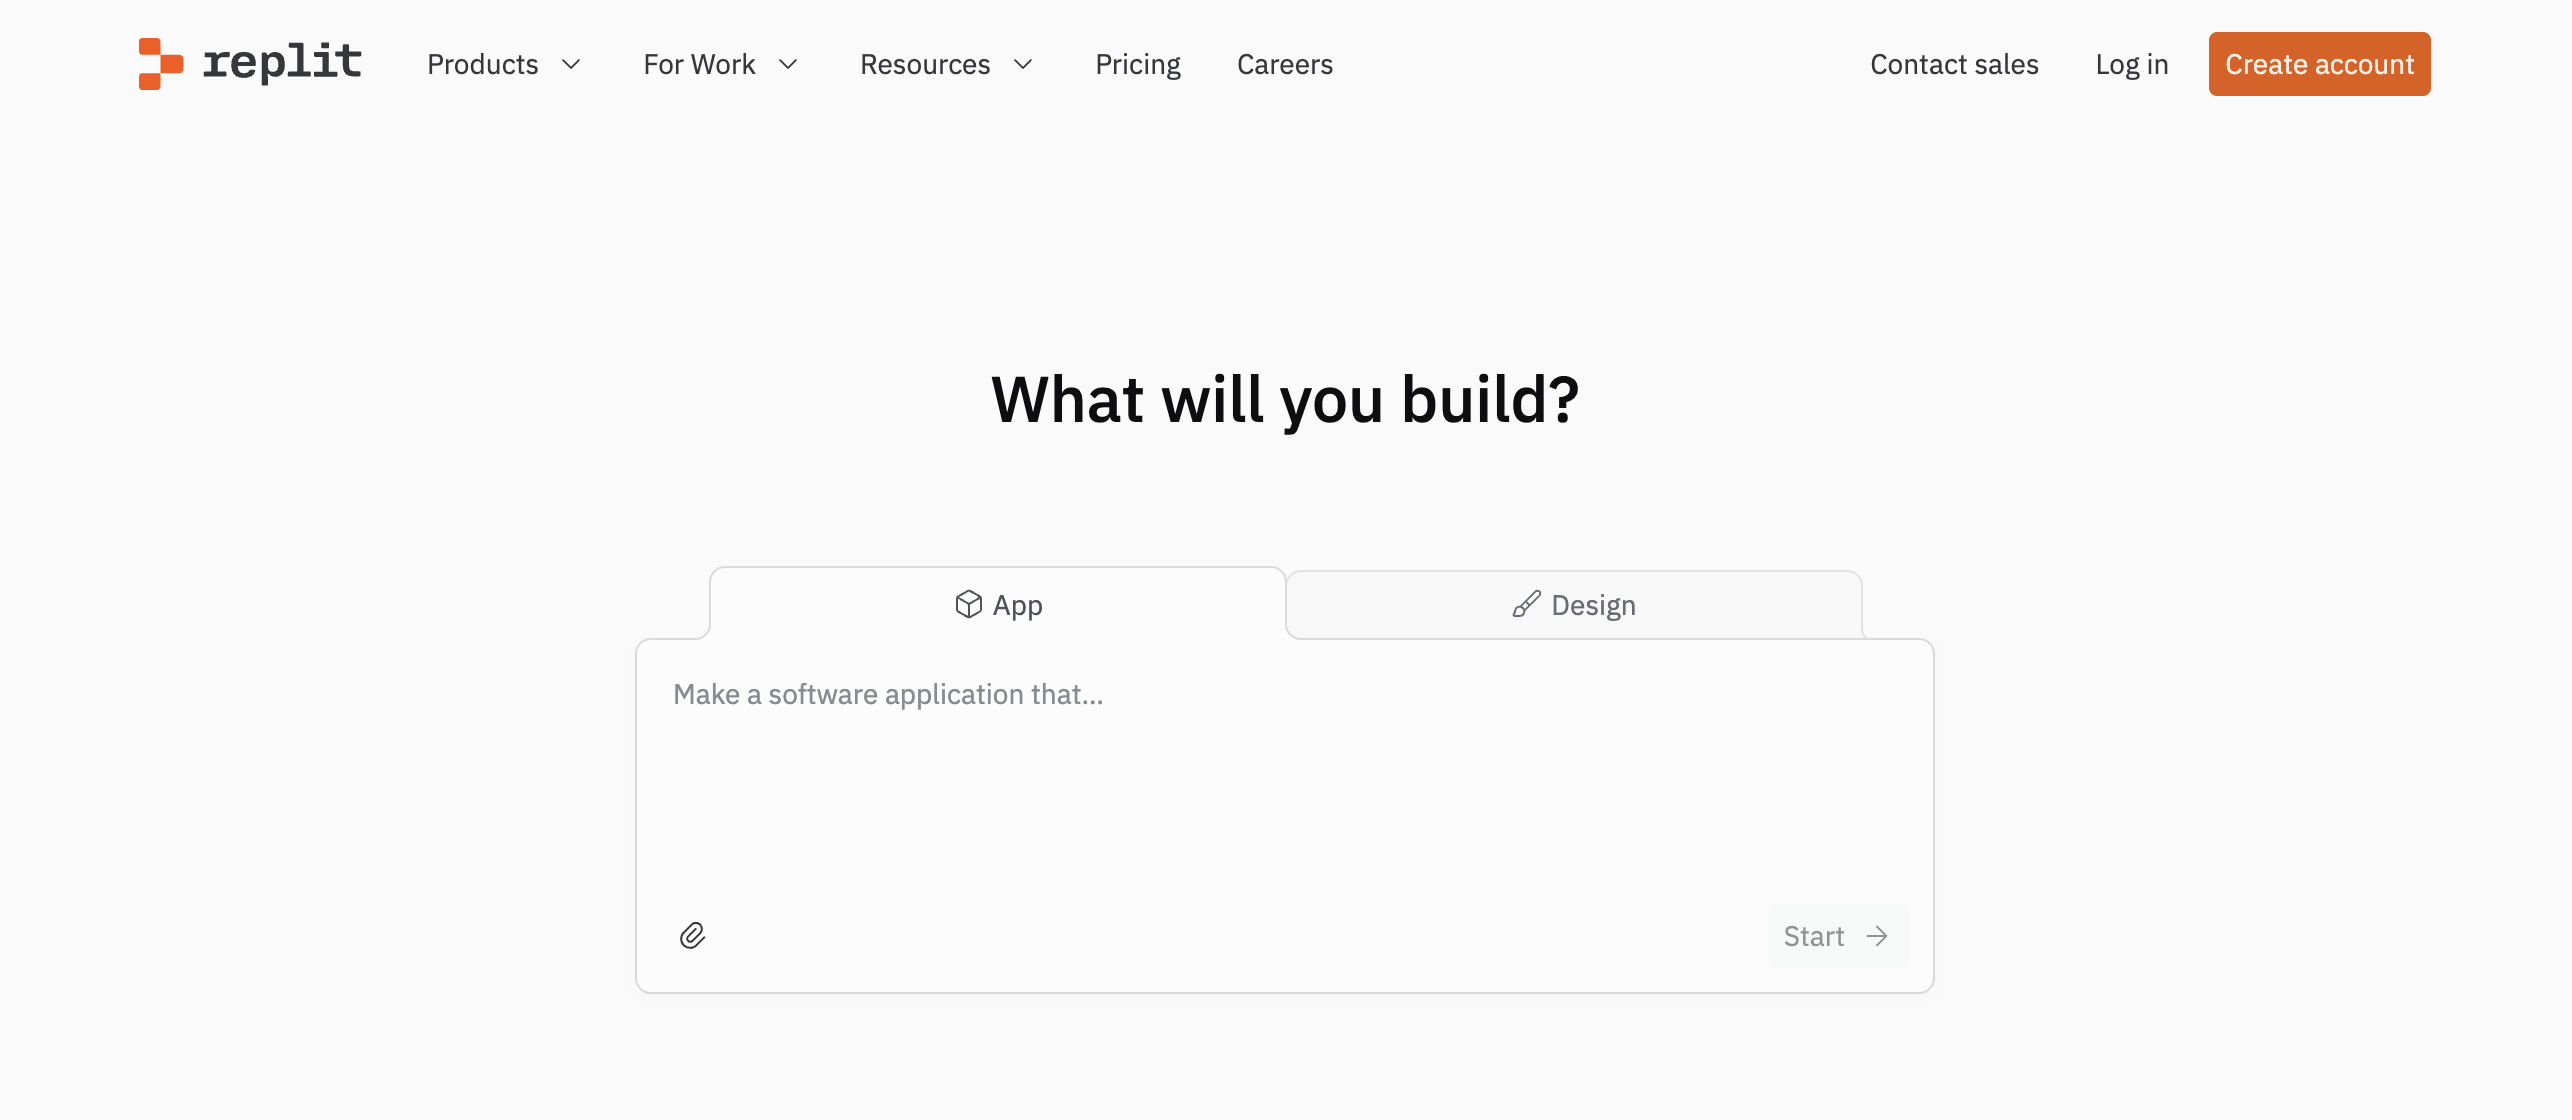This screenshot has width=2572, height=1120.
Task: Click the paperclip attach file icon
Action: tap(692, 936)
